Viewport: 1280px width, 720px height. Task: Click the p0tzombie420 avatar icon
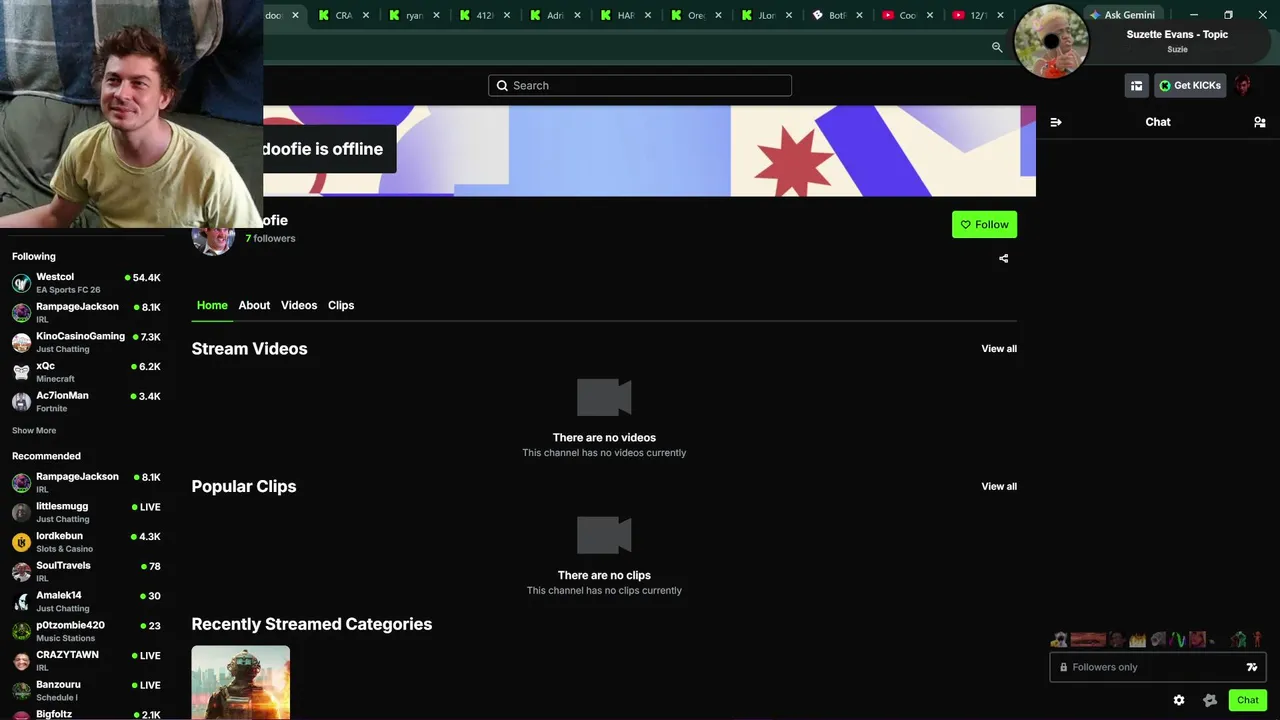click(x=21, y=631)
